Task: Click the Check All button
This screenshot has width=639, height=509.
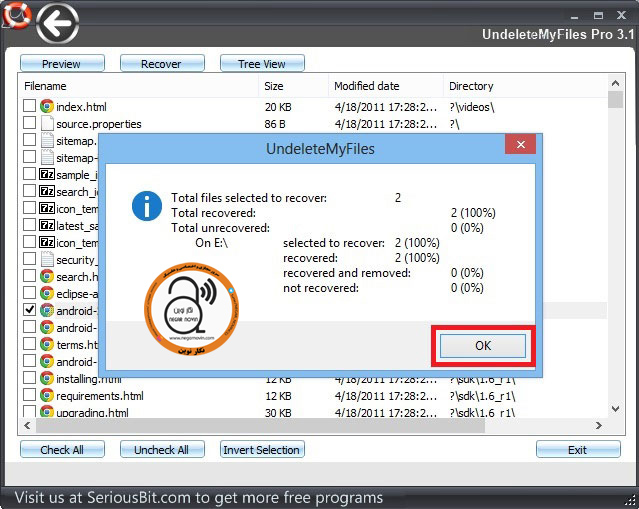Action: click(62, 450)
